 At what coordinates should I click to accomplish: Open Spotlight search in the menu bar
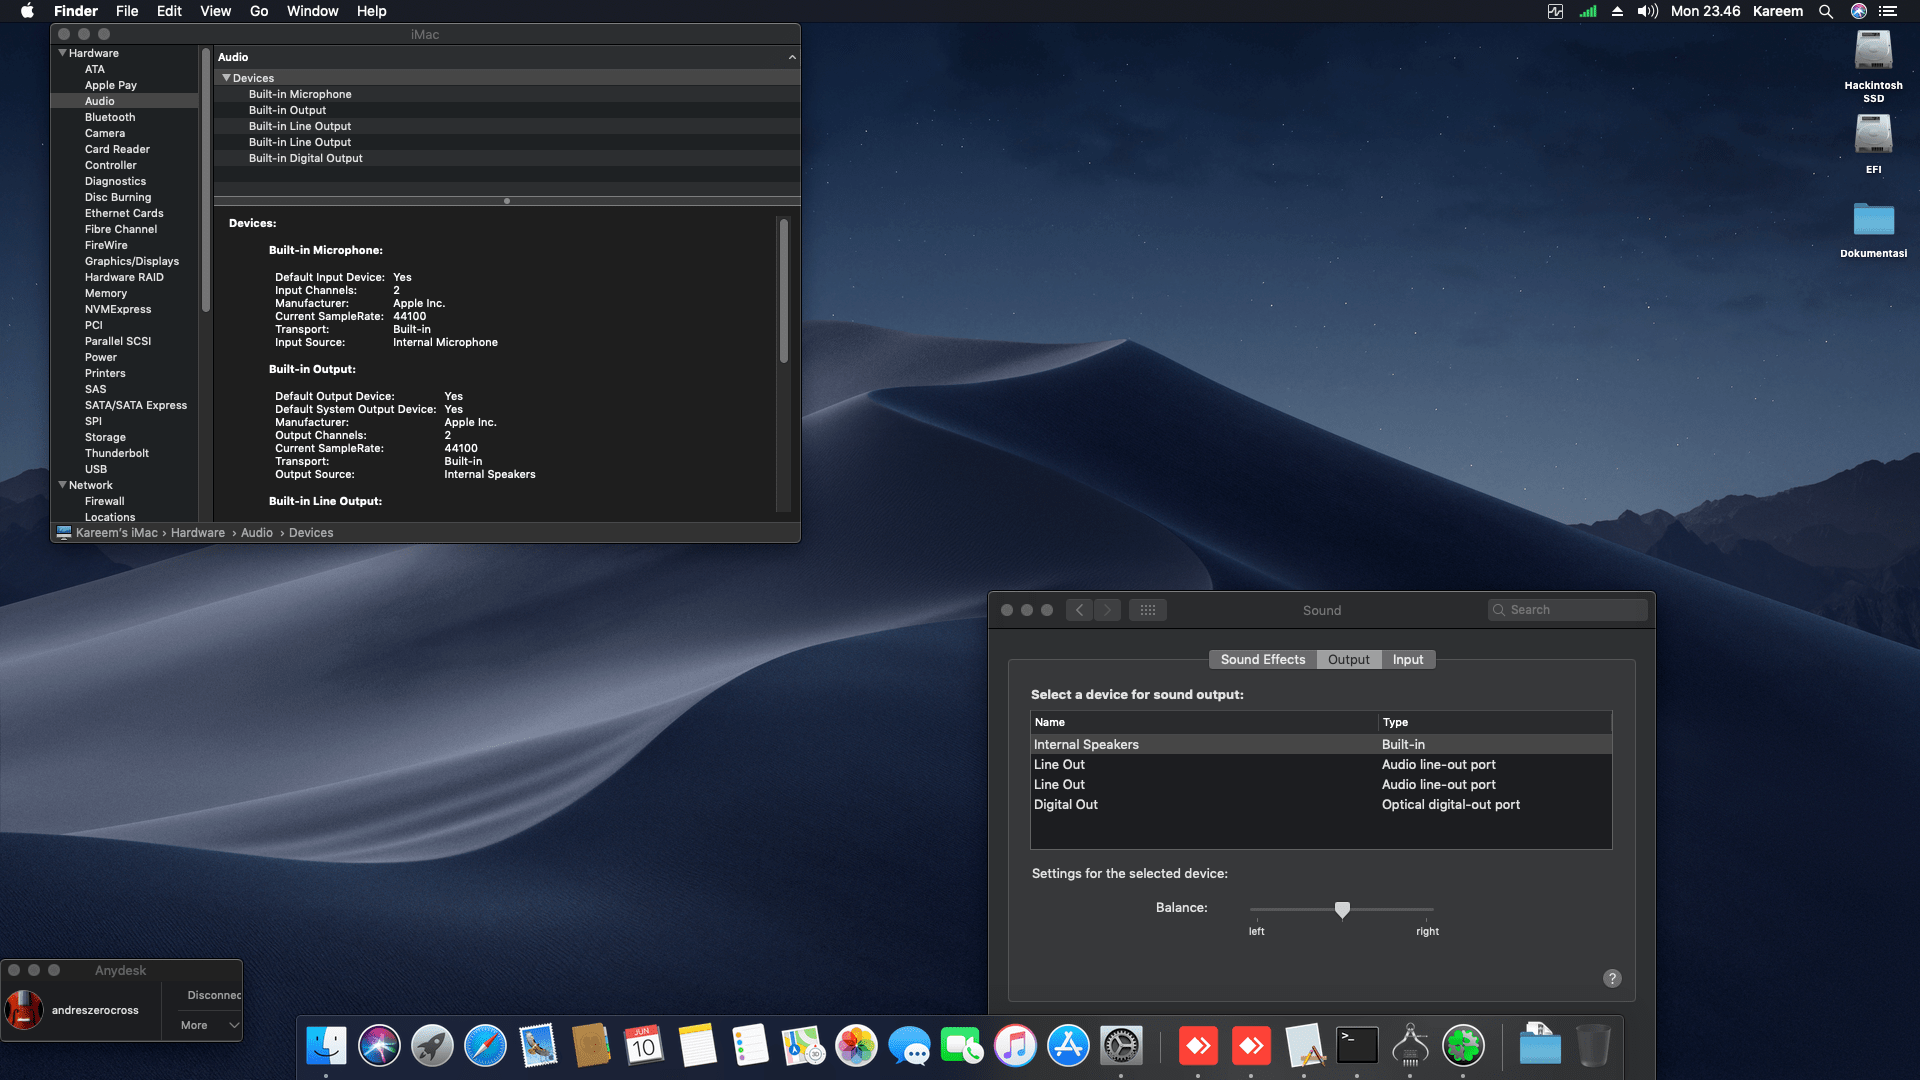(x=1826, y=11)
